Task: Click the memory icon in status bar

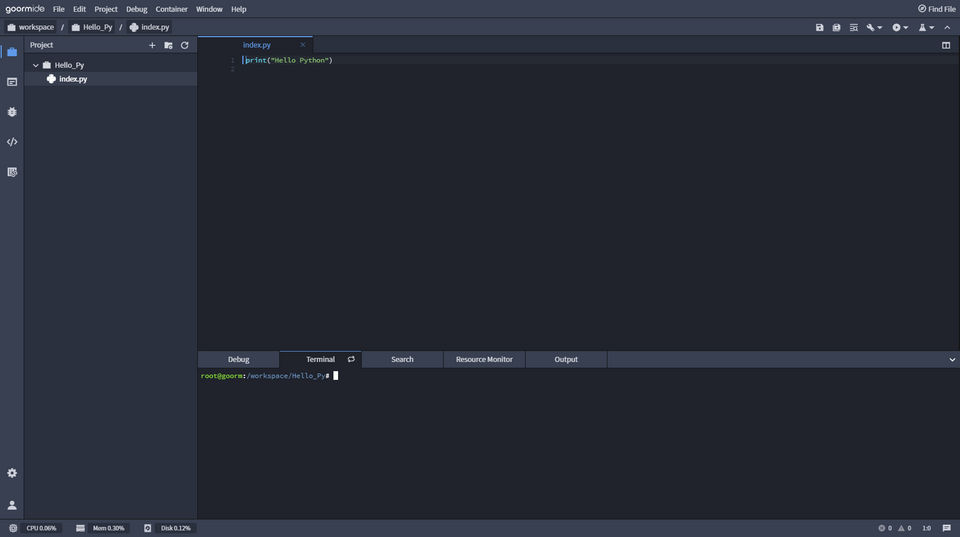Action: [x=80, y=528]
